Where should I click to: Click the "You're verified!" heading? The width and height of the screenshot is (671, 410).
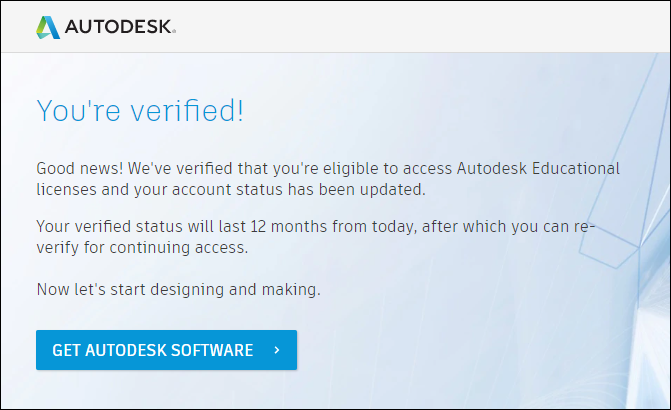[x=140, y=110]
